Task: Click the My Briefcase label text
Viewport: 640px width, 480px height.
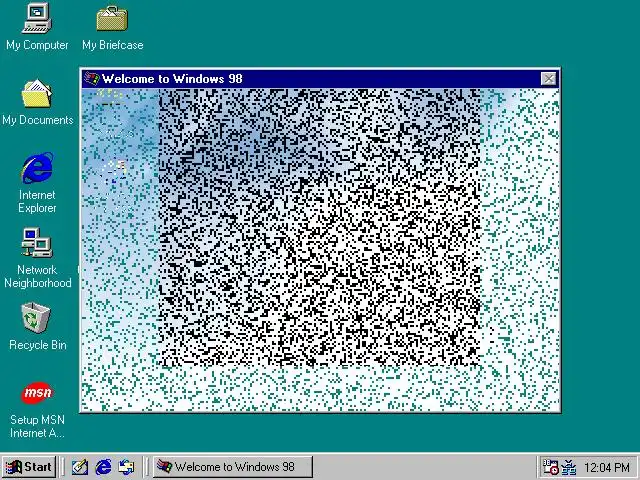Action: (x=113, y=45)
